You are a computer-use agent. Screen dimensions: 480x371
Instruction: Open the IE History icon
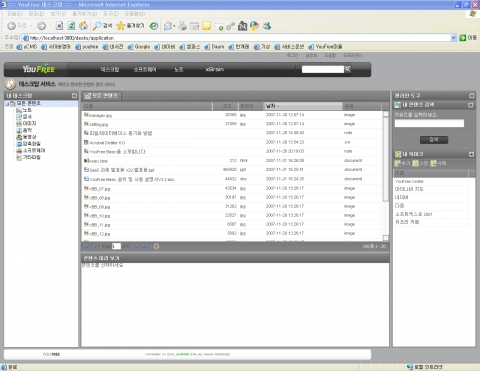coord(154,26)
